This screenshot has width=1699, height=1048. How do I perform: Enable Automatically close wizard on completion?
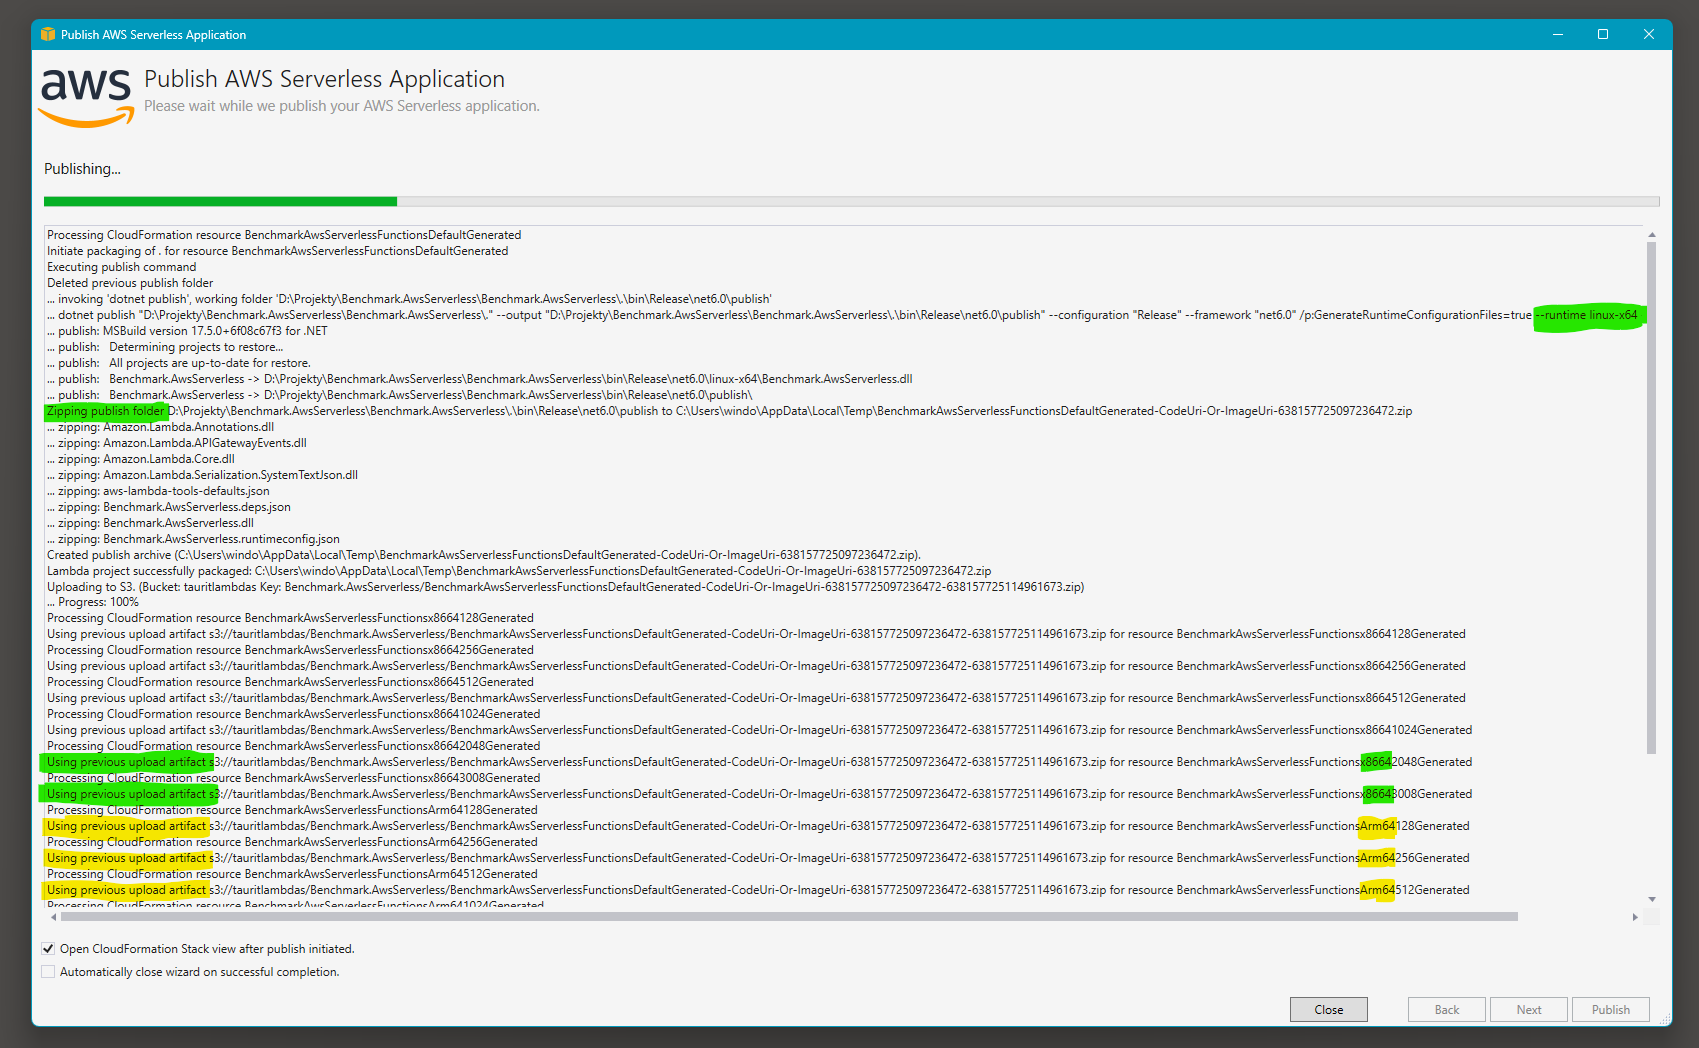pos(48,972)
